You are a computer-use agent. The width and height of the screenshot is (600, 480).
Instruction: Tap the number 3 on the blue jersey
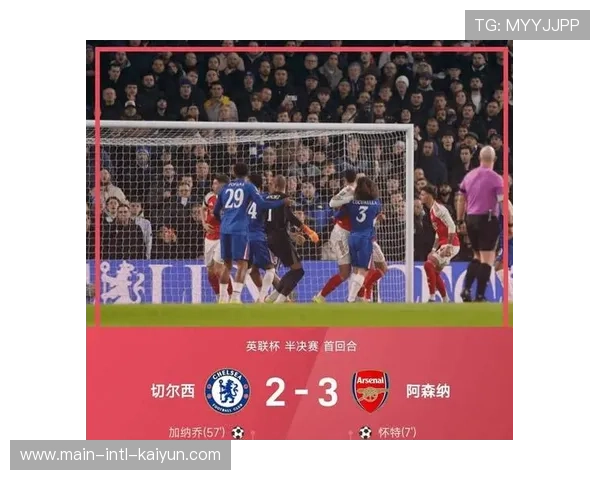(361, 214)
